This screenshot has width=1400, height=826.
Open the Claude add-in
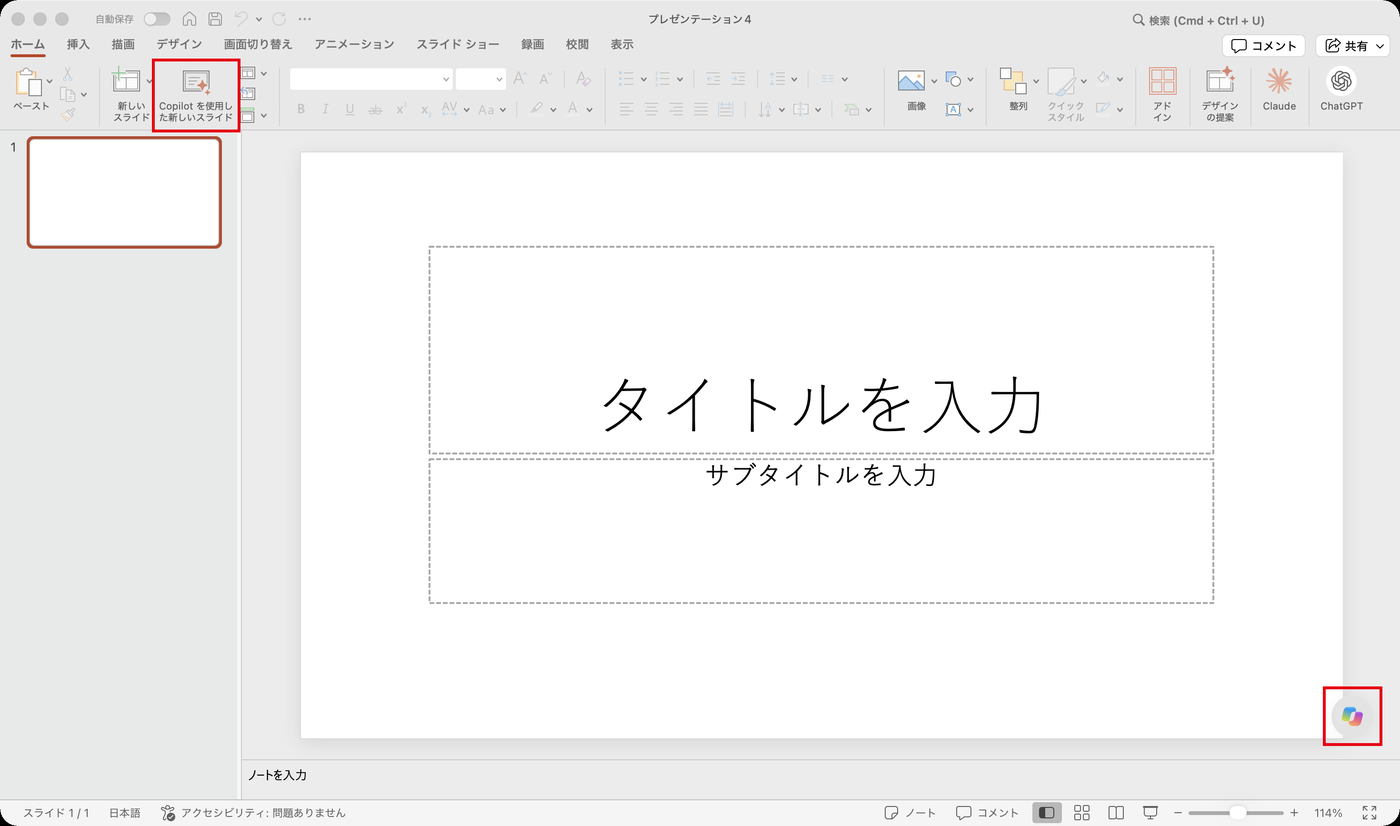coord(1279,90)
